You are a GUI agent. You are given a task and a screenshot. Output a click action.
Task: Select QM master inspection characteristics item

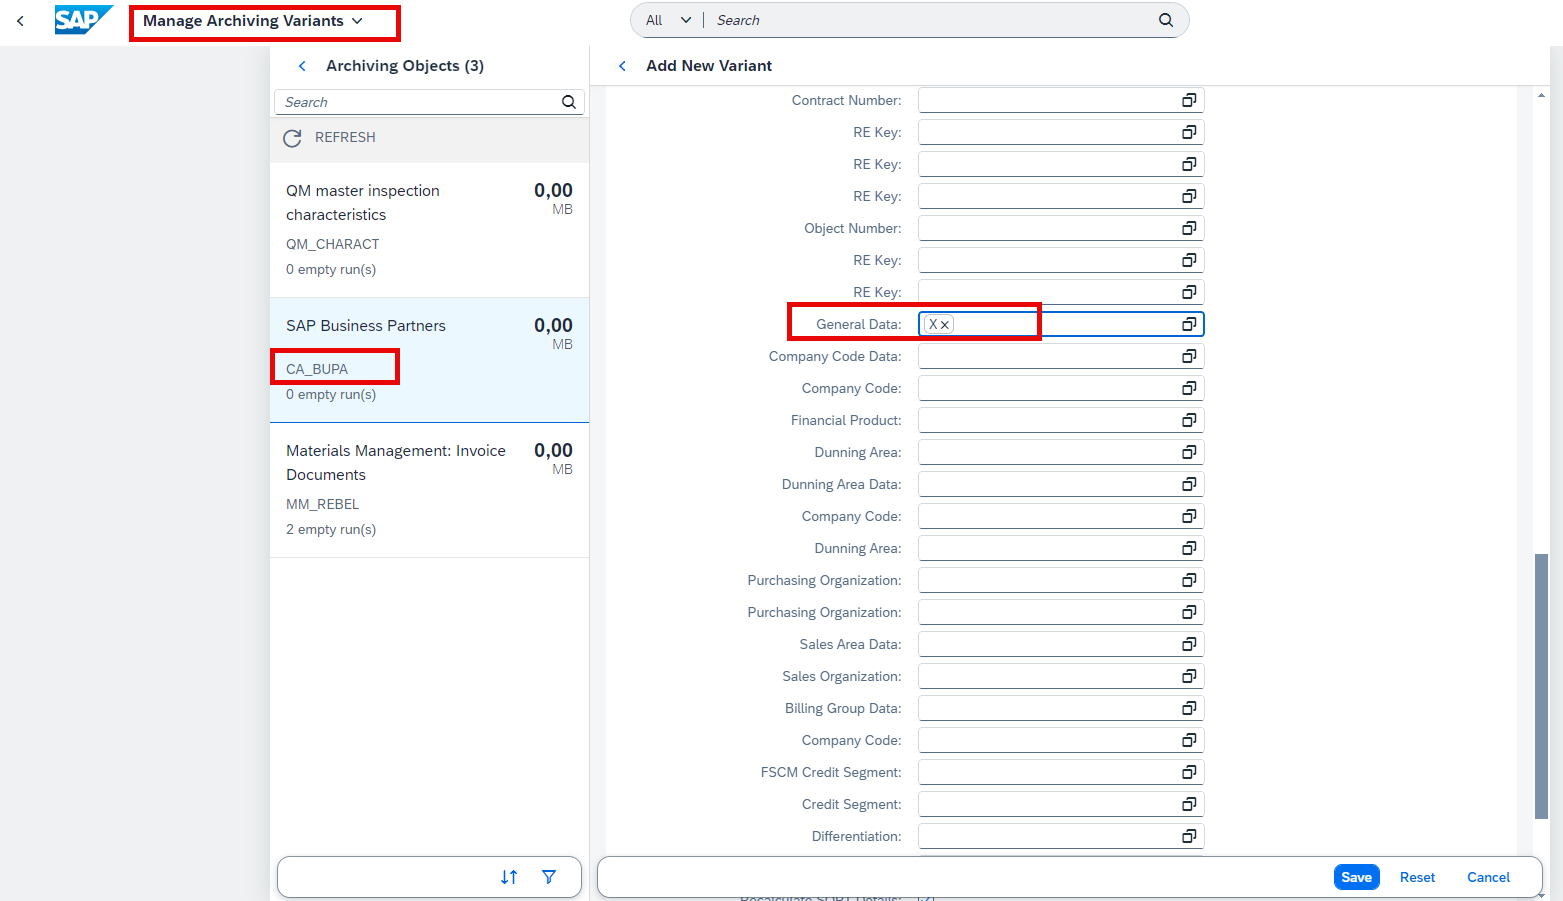(429, 230)
